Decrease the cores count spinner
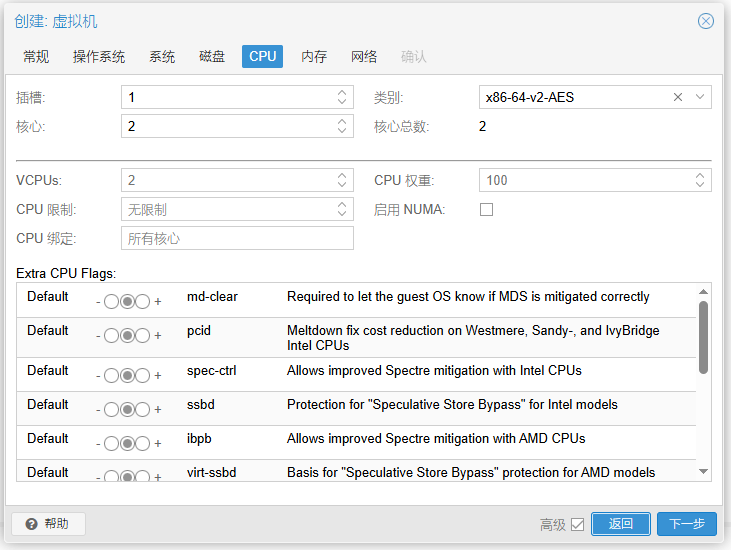This screenshot has height=550, width=731. 342,131
